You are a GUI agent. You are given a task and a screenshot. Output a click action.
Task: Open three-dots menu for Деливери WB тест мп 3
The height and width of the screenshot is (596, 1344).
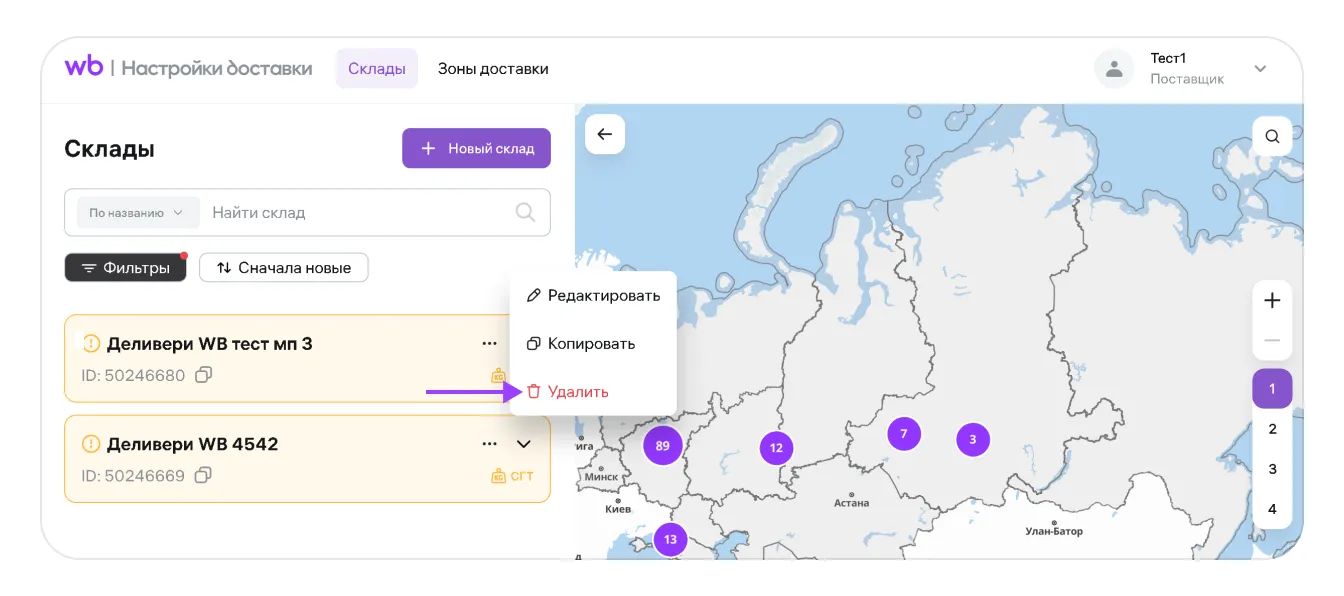coord(489,344)
